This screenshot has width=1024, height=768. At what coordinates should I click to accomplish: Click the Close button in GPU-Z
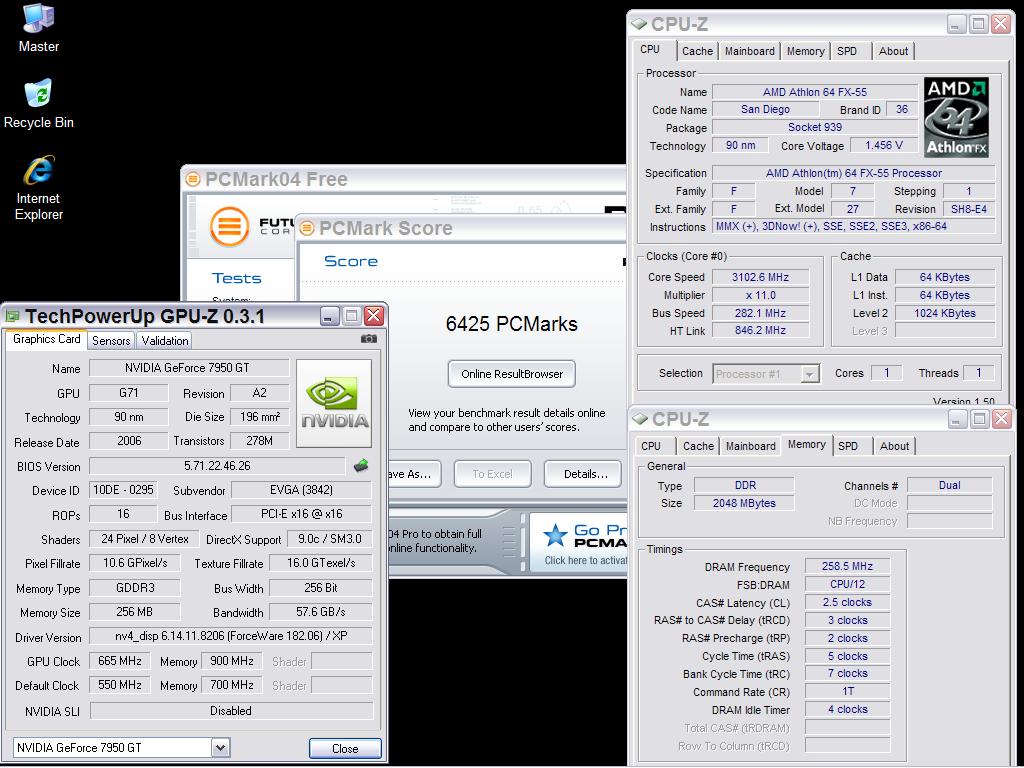pos(345,748)
